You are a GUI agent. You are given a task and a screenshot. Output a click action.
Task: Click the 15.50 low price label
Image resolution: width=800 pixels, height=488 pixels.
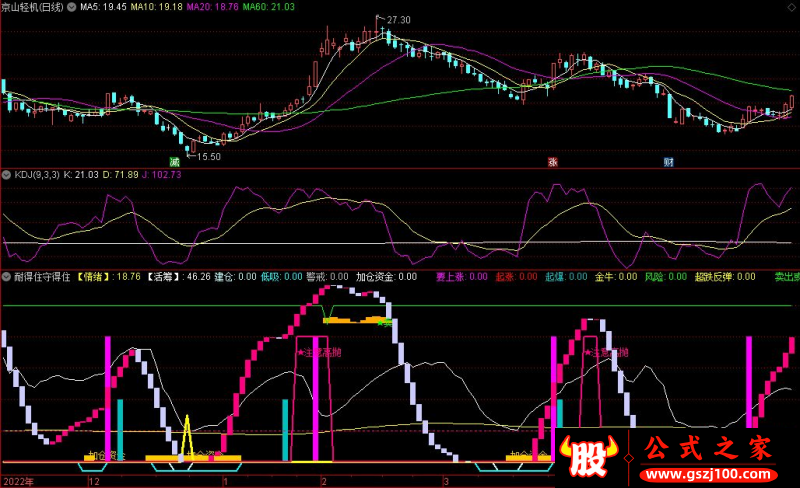pyautogui.click(x=209, y=157)
